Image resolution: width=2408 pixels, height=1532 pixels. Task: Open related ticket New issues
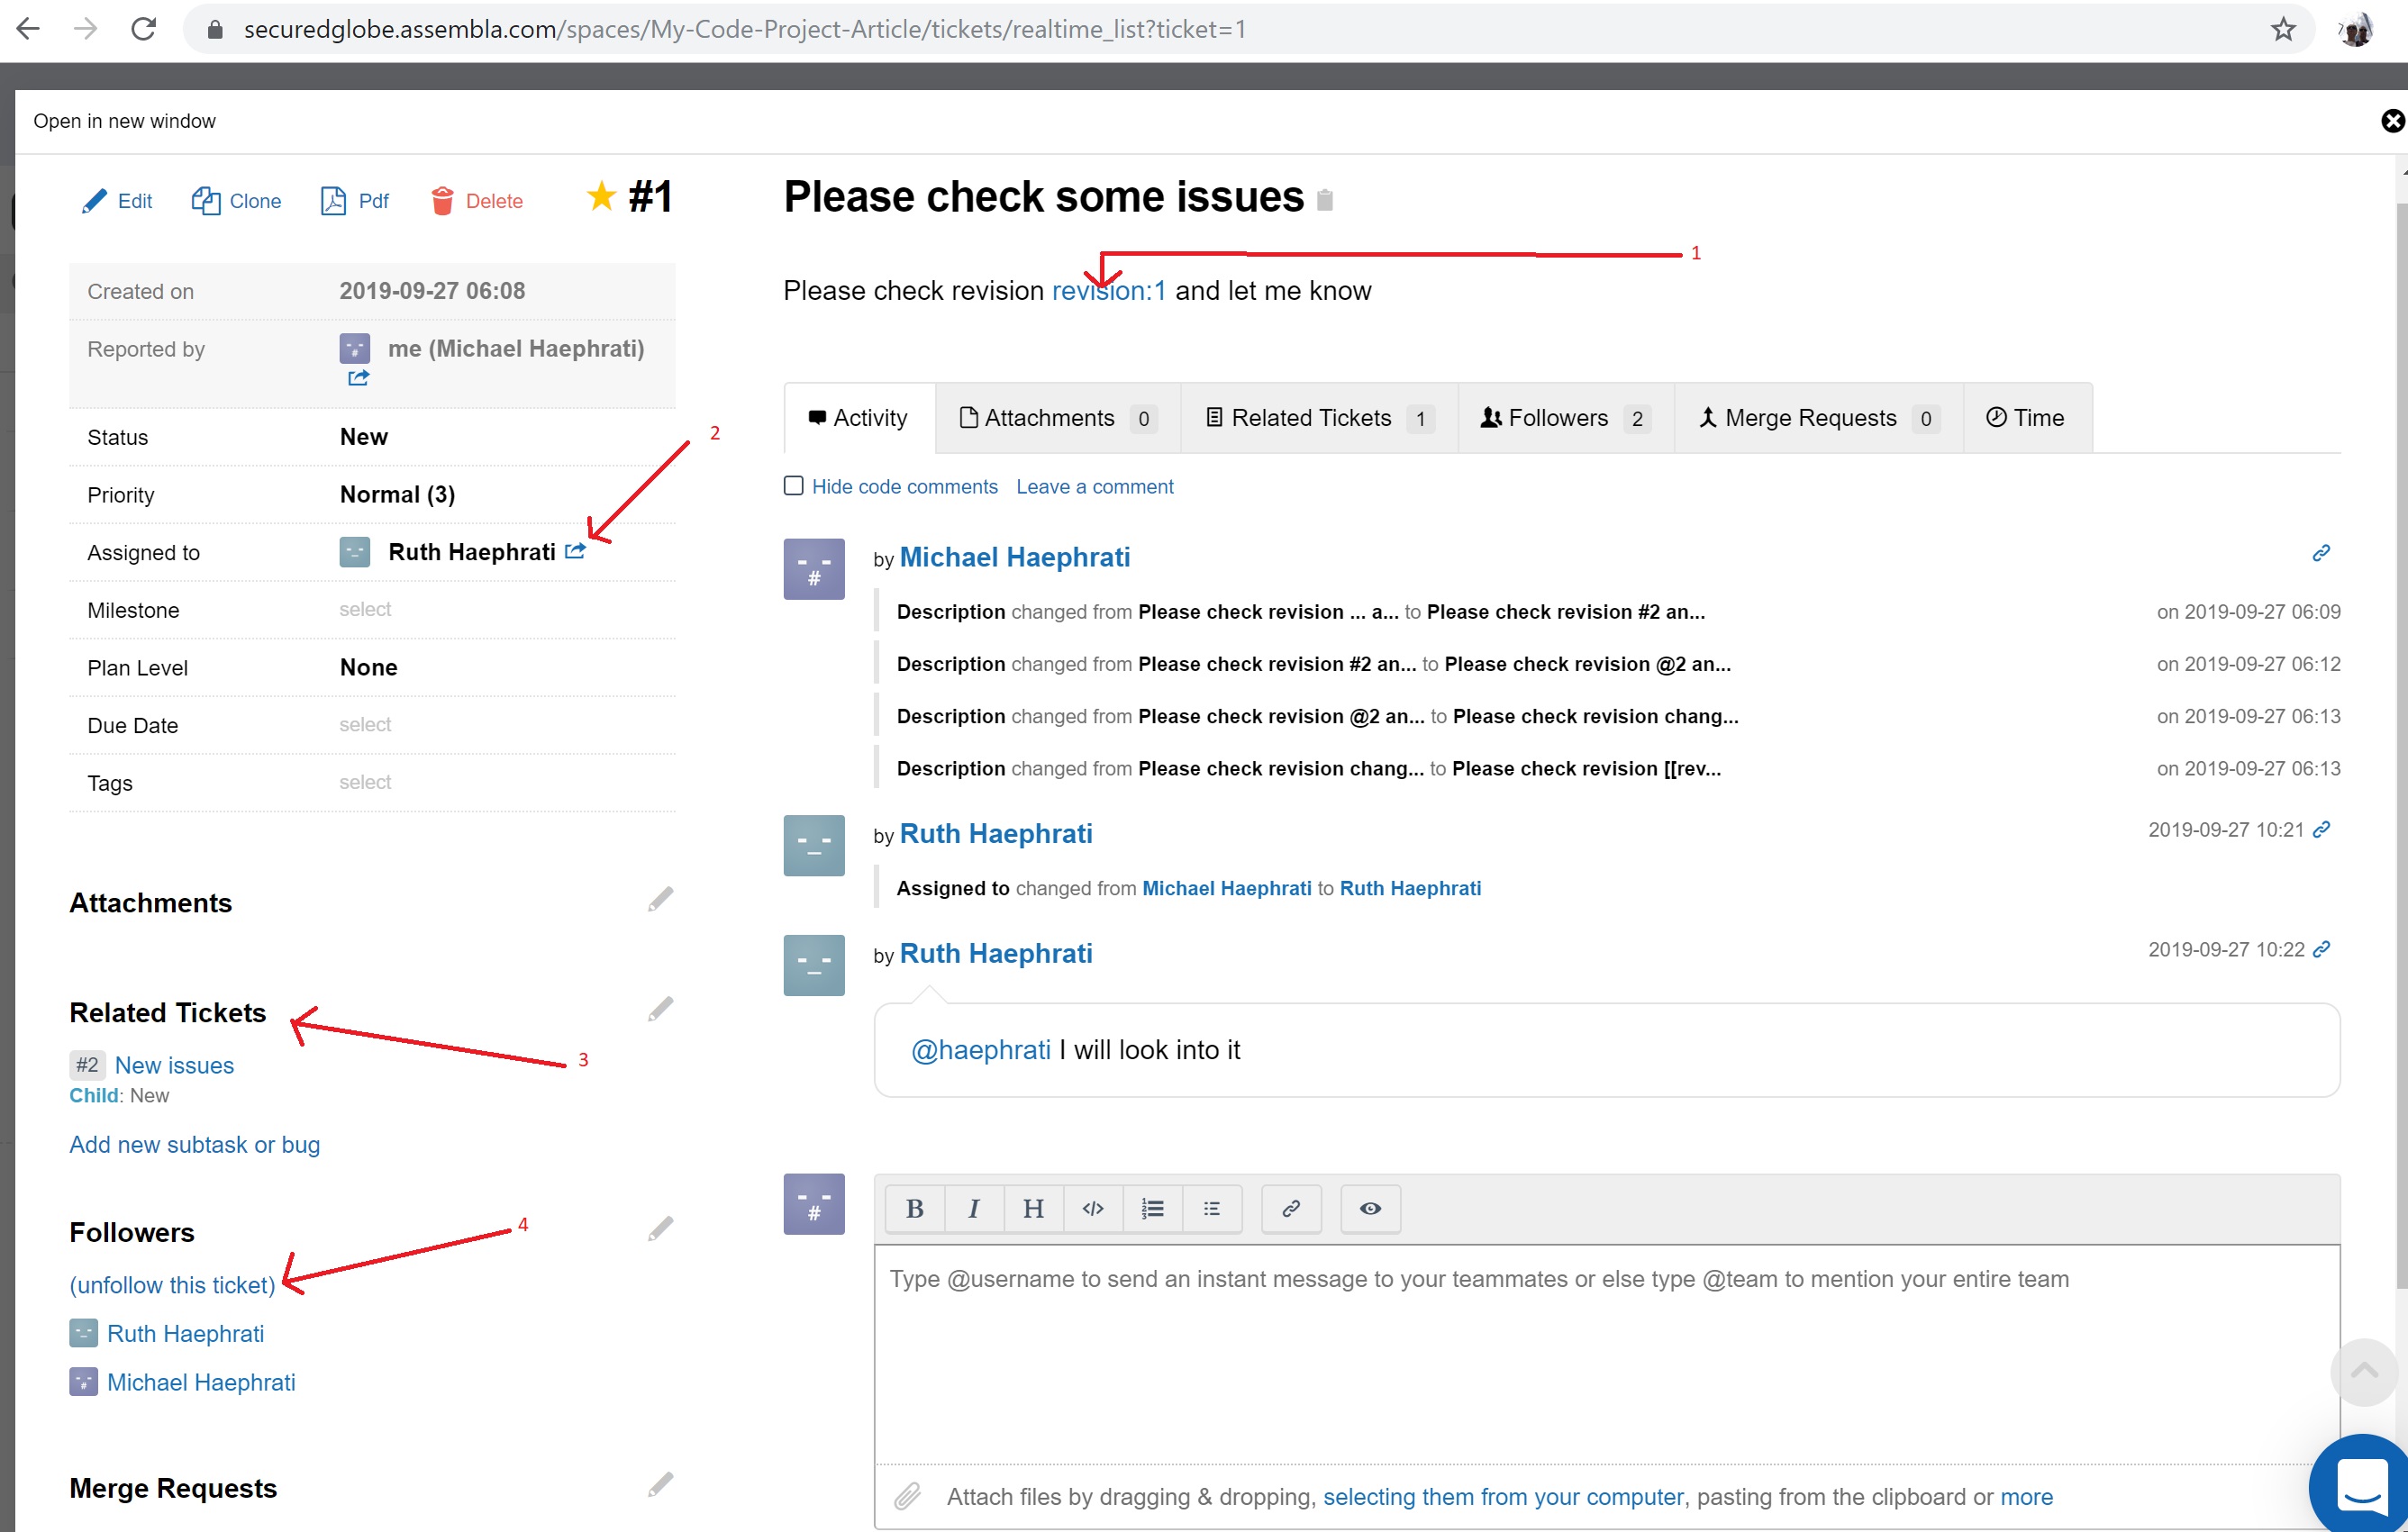coord(174,1065)
